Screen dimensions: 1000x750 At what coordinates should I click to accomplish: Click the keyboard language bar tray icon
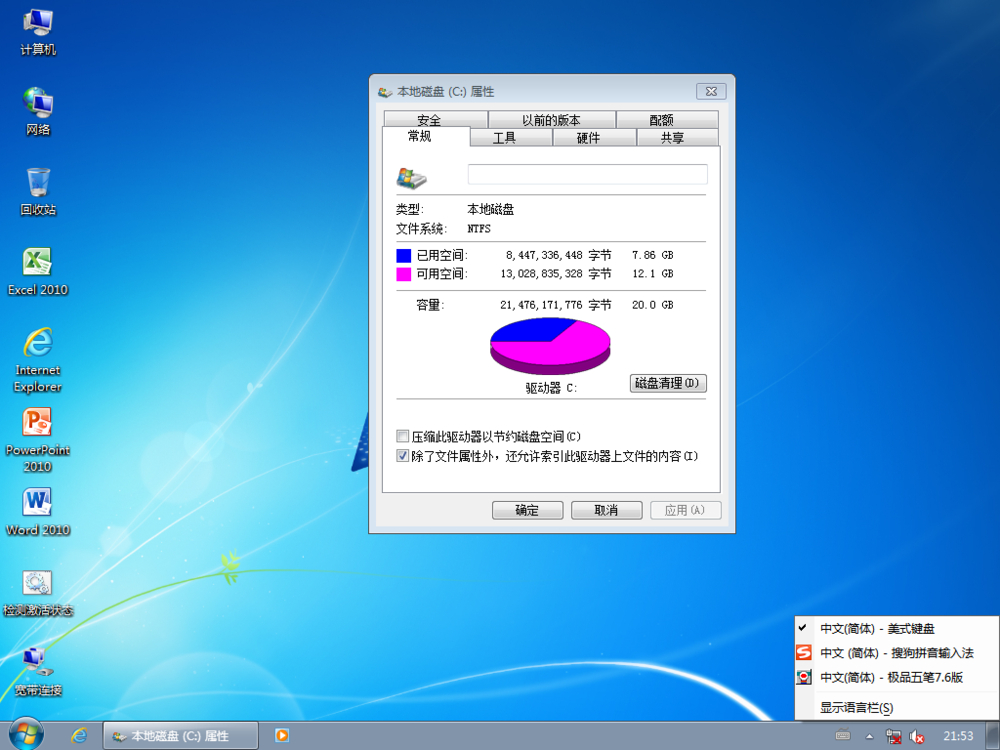point(842,735)
